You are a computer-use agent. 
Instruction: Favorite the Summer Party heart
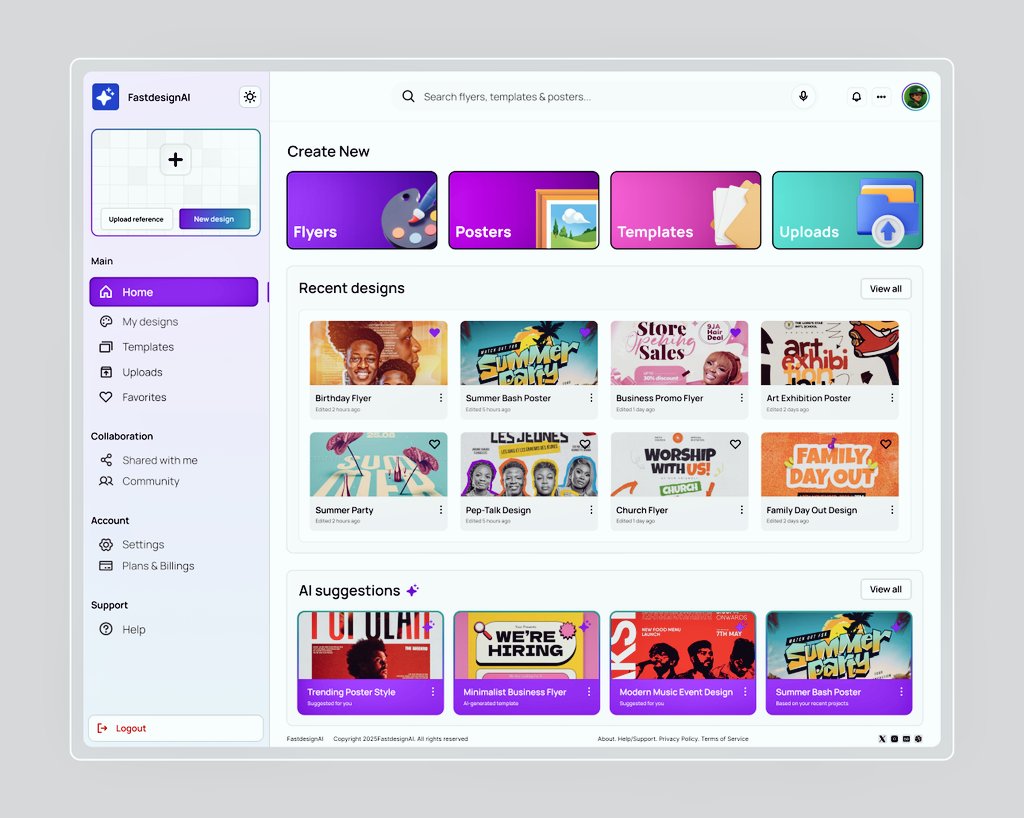[x=434, y=444]
